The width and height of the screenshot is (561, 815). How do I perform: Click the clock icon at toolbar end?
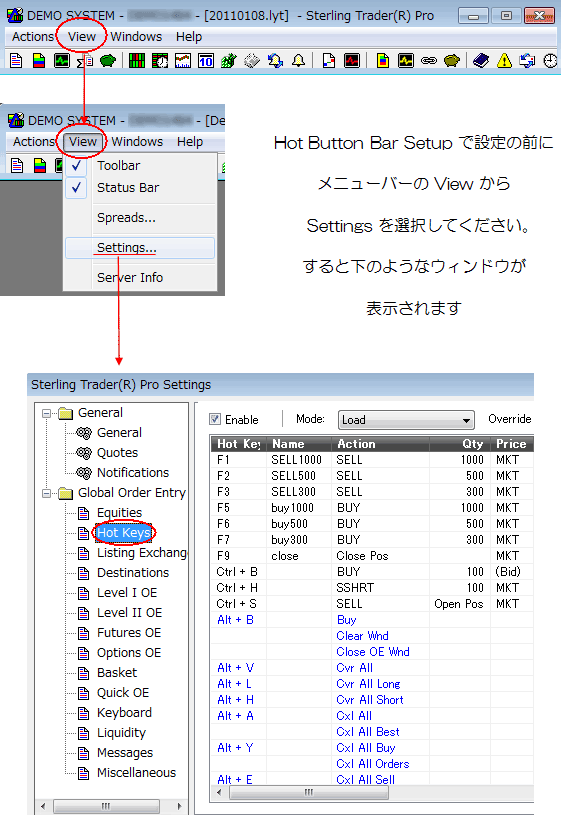(551, 60)
